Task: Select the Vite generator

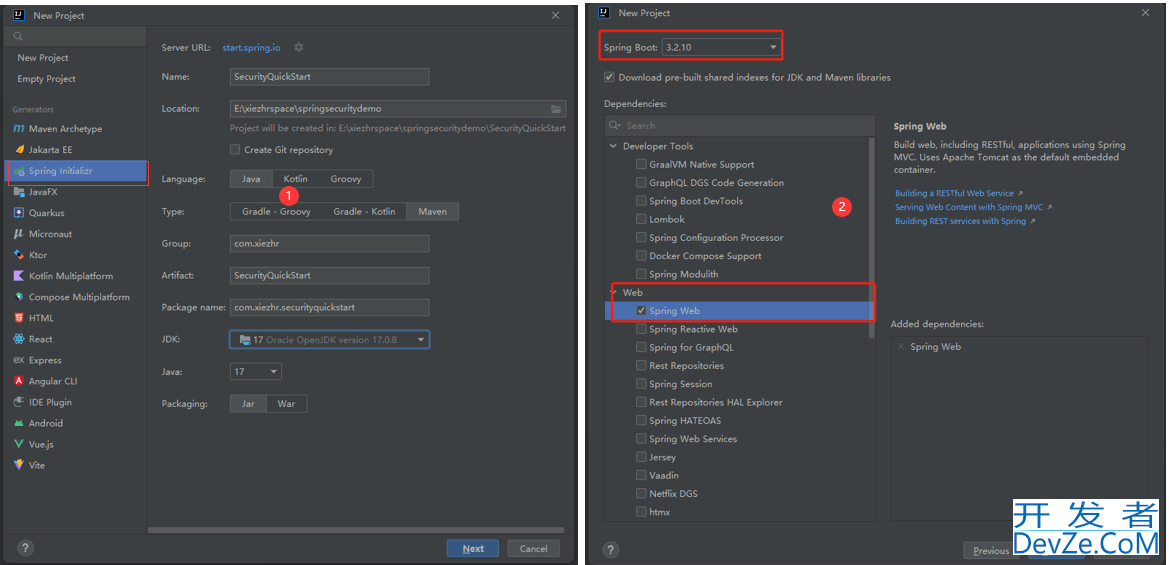Action: point(37,465)
